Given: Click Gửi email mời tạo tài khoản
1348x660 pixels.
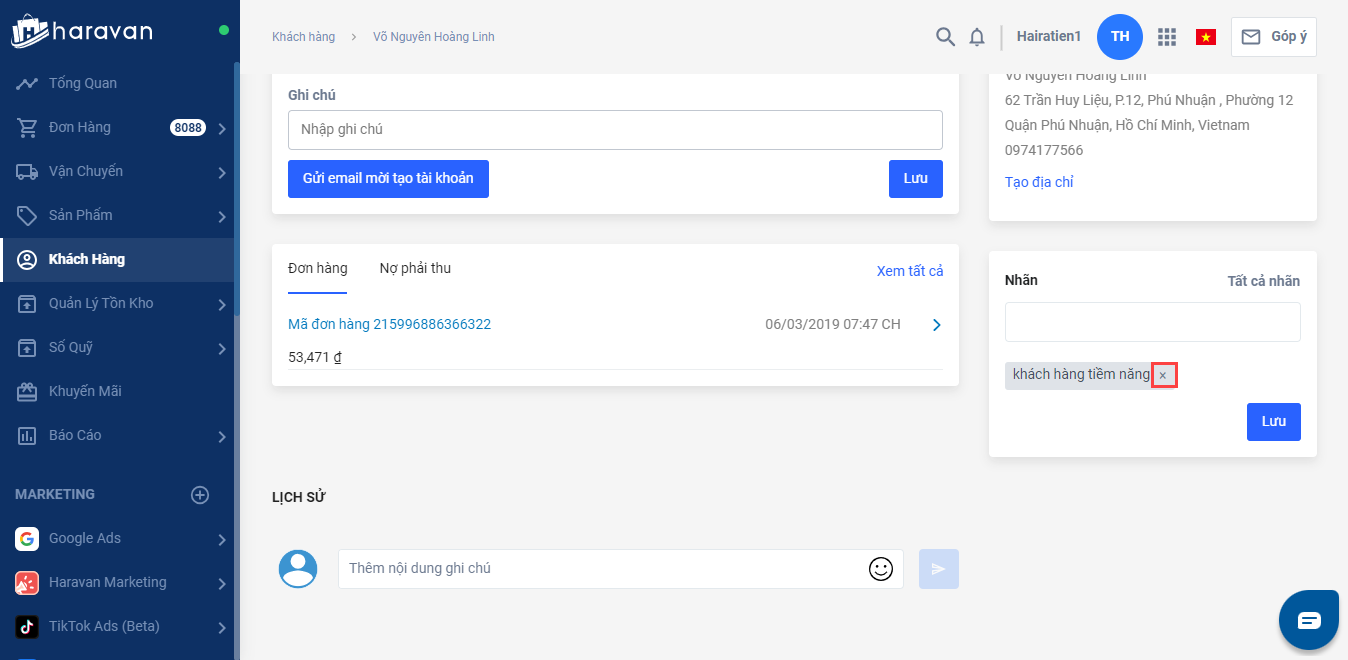Looking at the screenshot, I should point(388,179).
